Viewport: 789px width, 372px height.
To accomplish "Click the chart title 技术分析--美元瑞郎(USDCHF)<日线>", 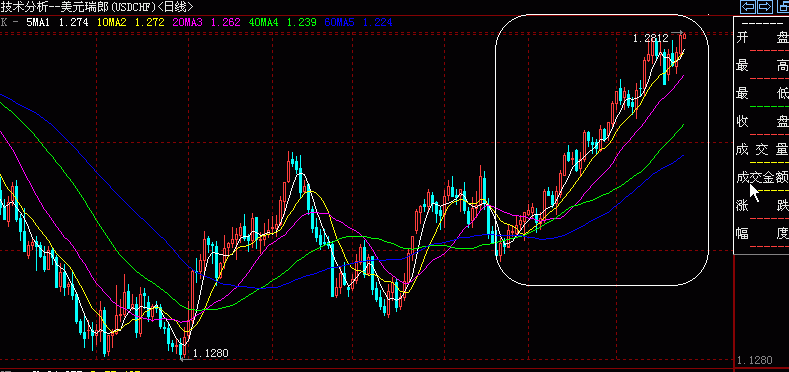I will pos(96,7).
